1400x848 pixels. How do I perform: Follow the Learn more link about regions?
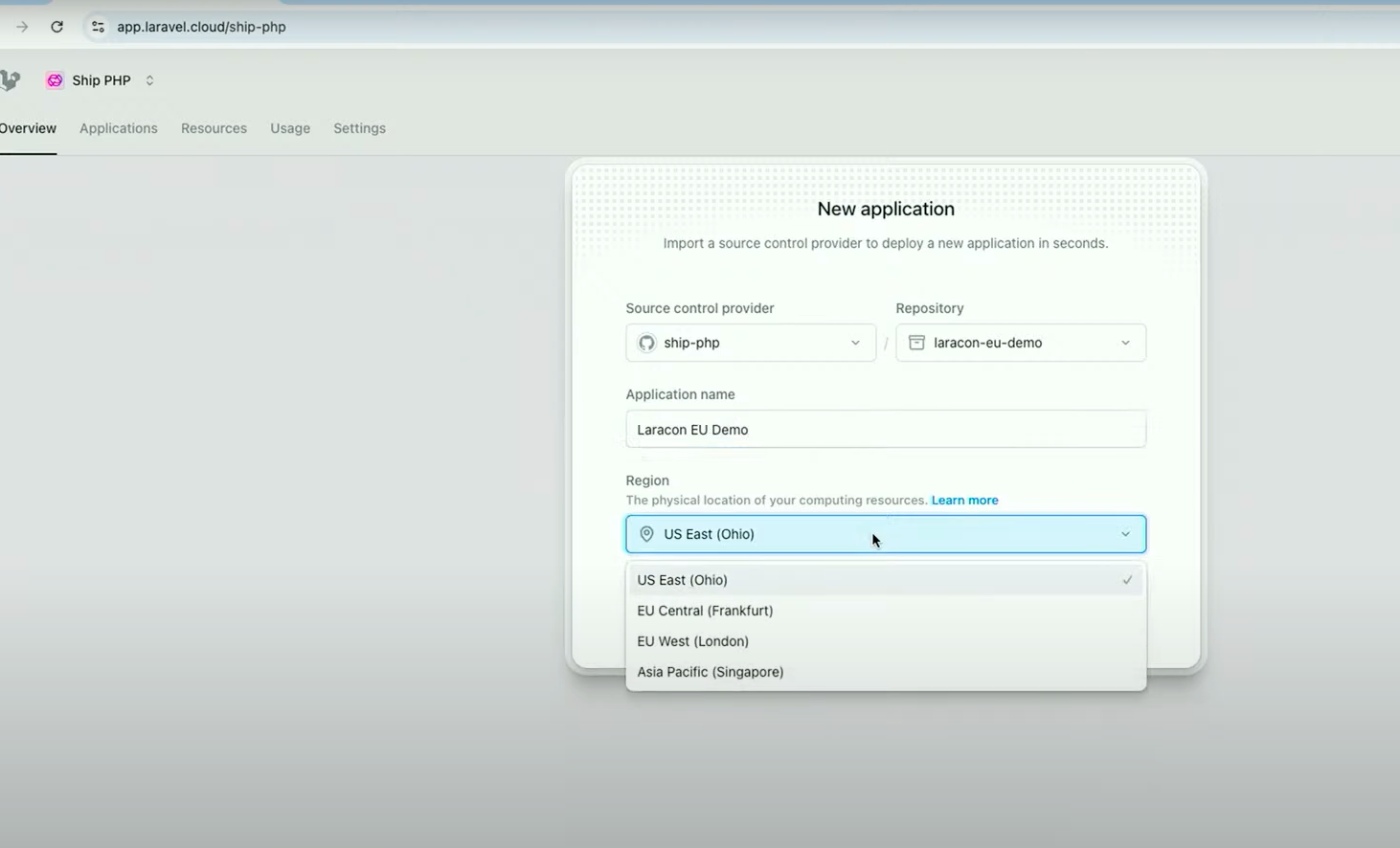tap(965, 500)
